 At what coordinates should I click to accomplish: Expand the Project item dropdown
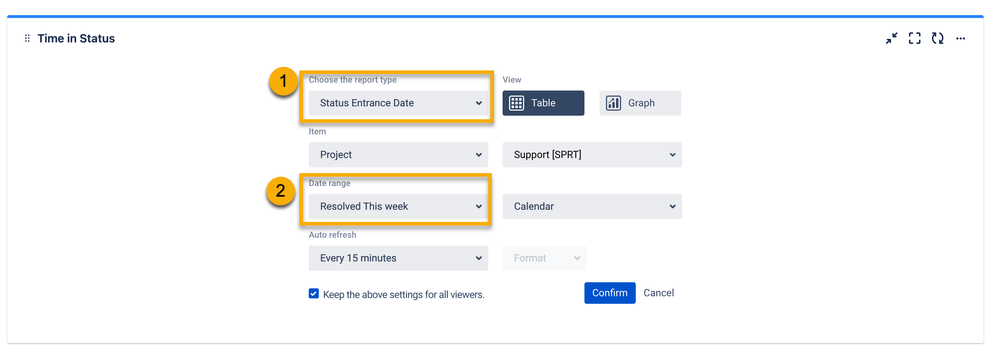pyautogui.click(x=398, y=155)
